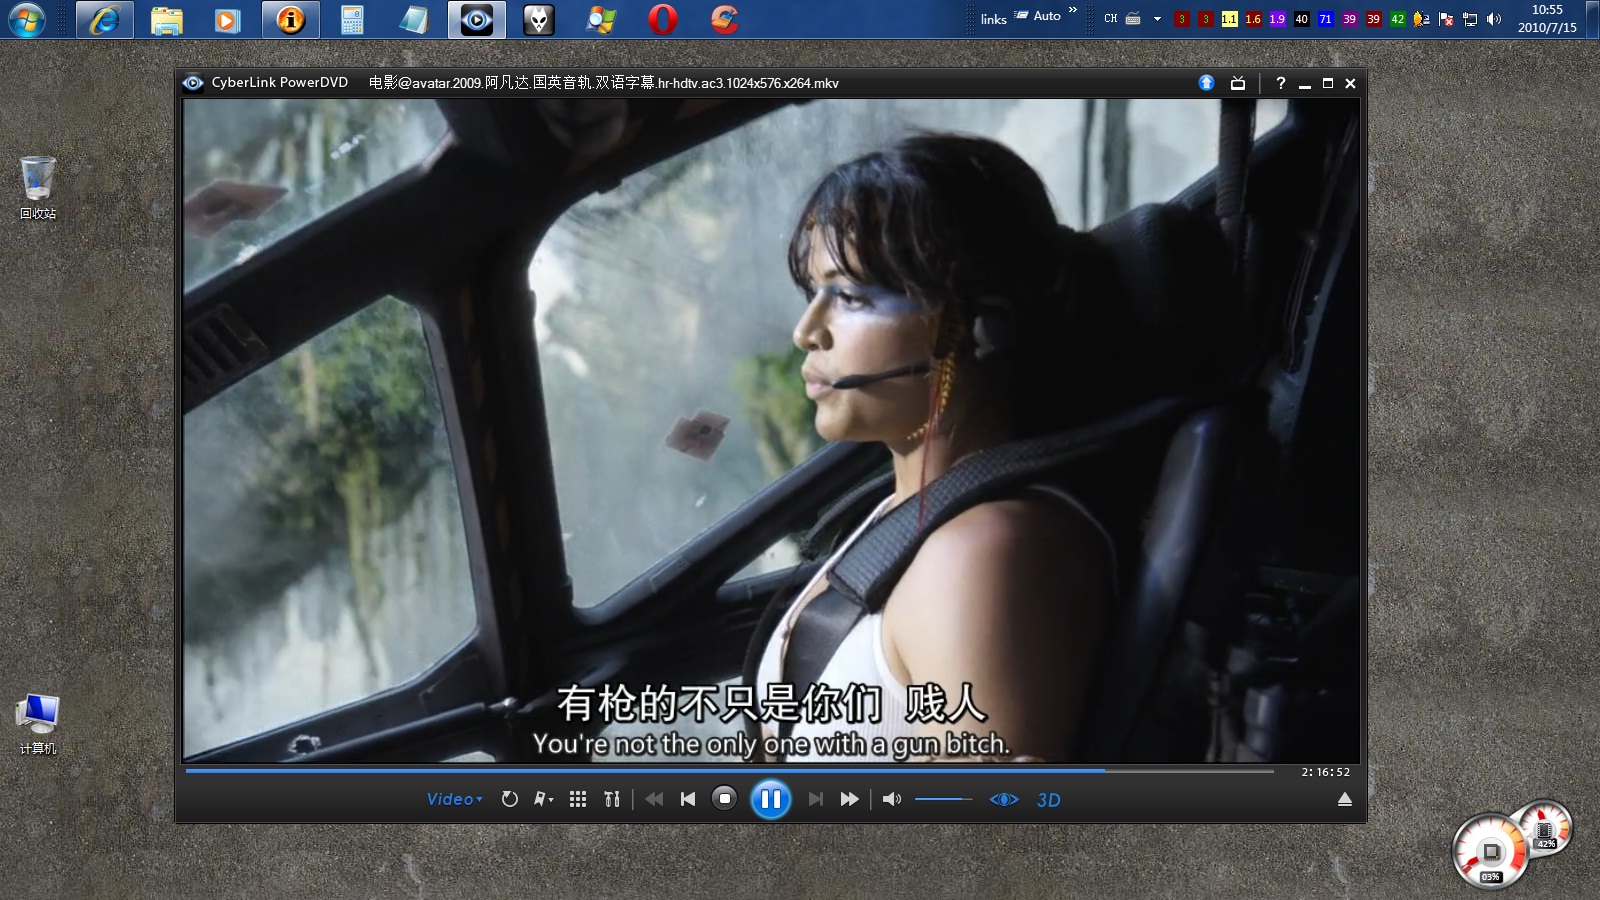Click the memory meter gadget showing 42%
This screenshot has width=1600, height=900.
tap(1545, 828)
